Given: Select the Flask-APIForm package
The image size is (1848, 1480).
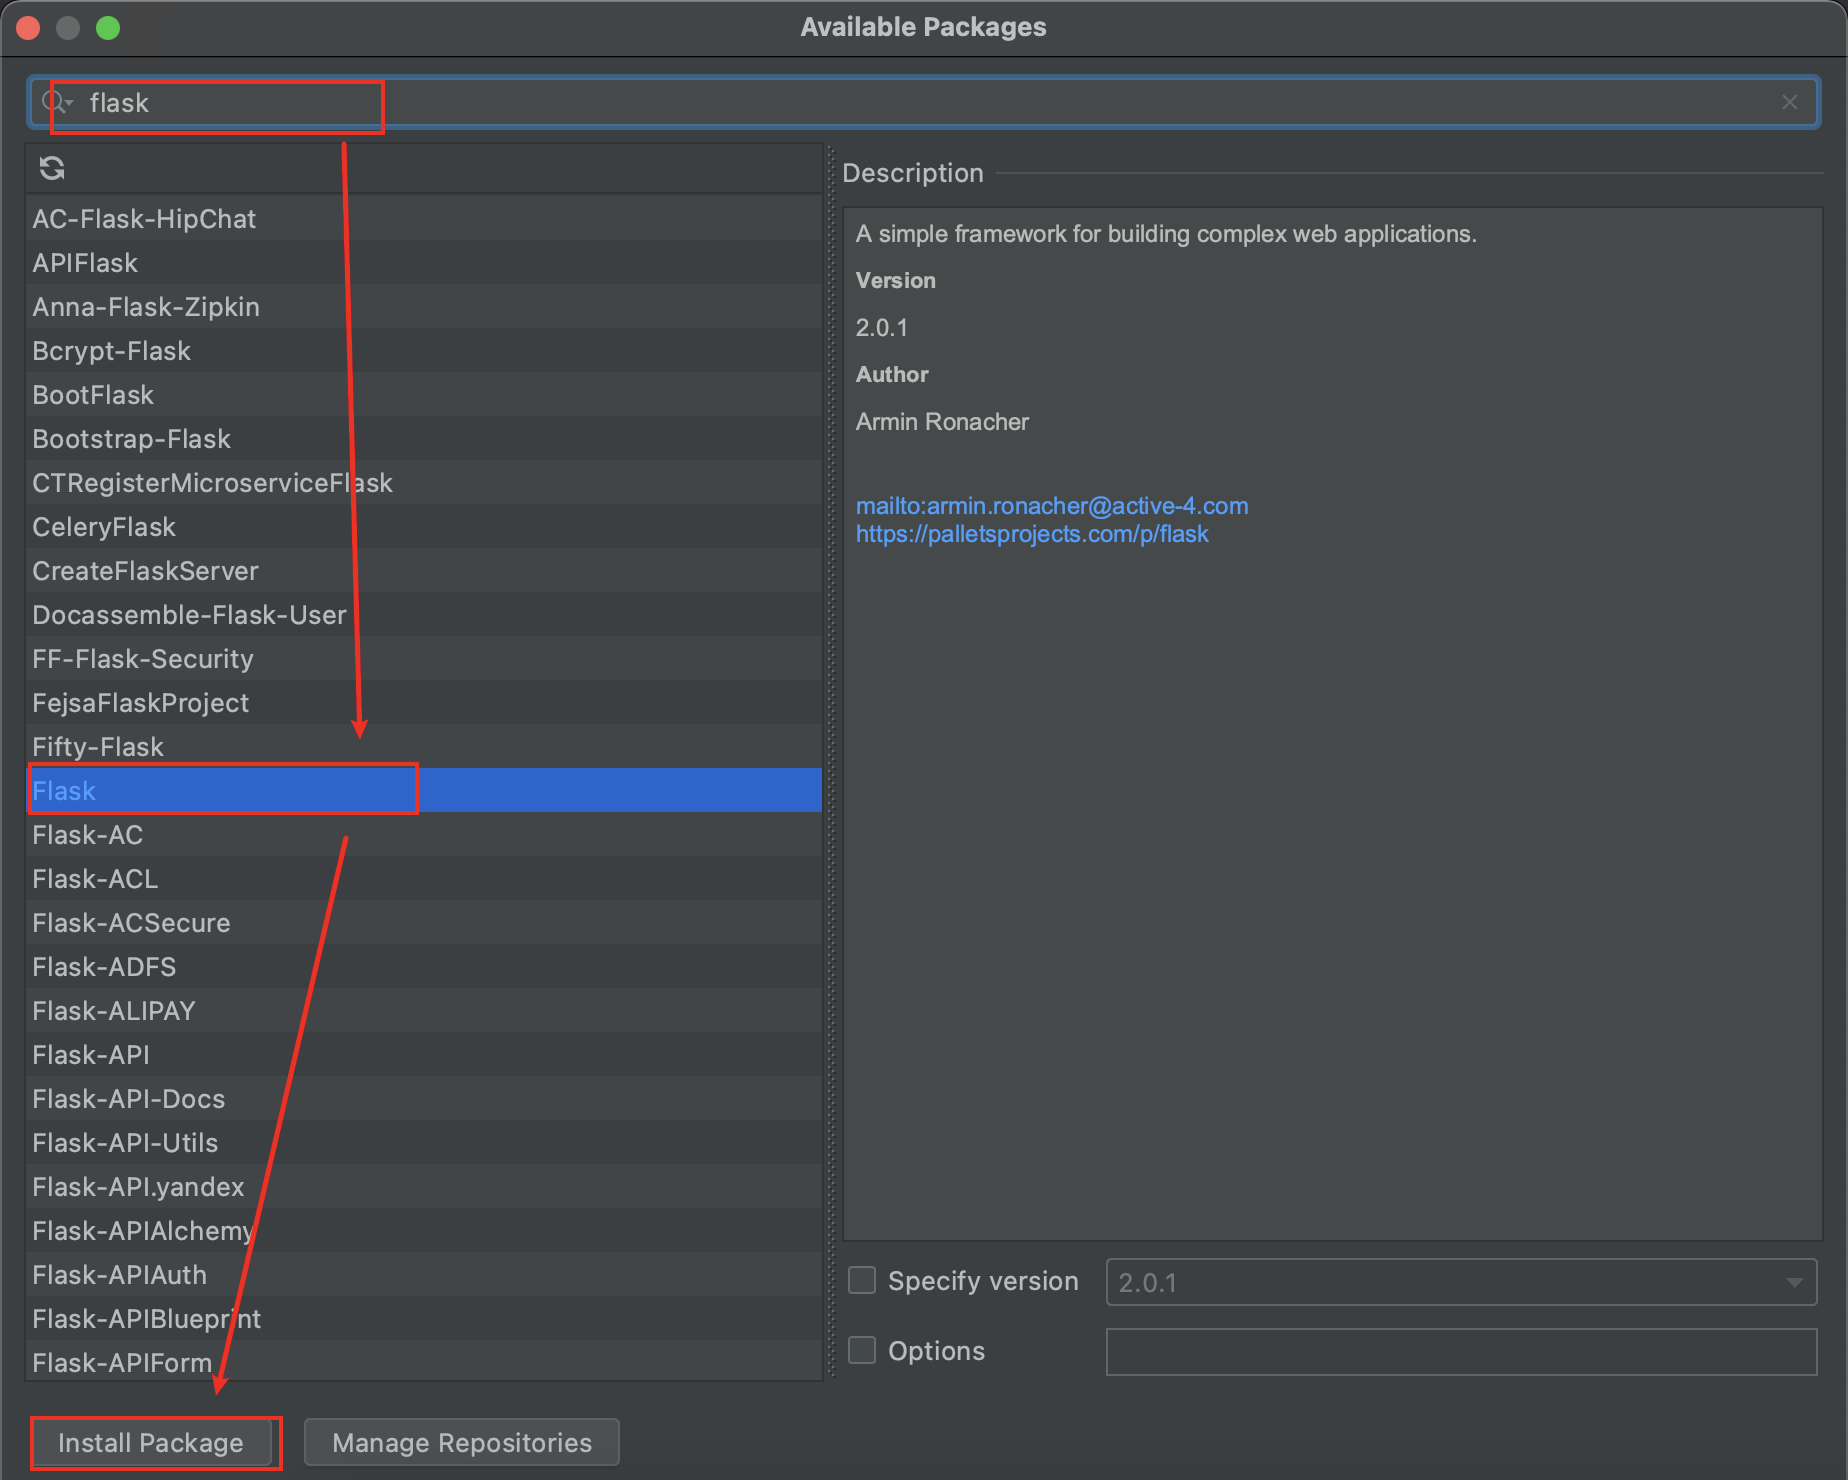Looking at the screenshot, I should click(424, 1360).
